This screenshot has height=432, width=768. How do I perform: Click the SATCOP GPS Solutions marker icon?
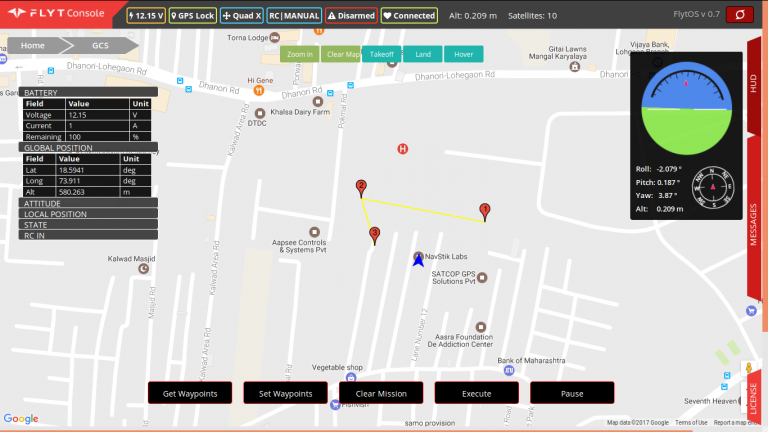pos(482,278)
